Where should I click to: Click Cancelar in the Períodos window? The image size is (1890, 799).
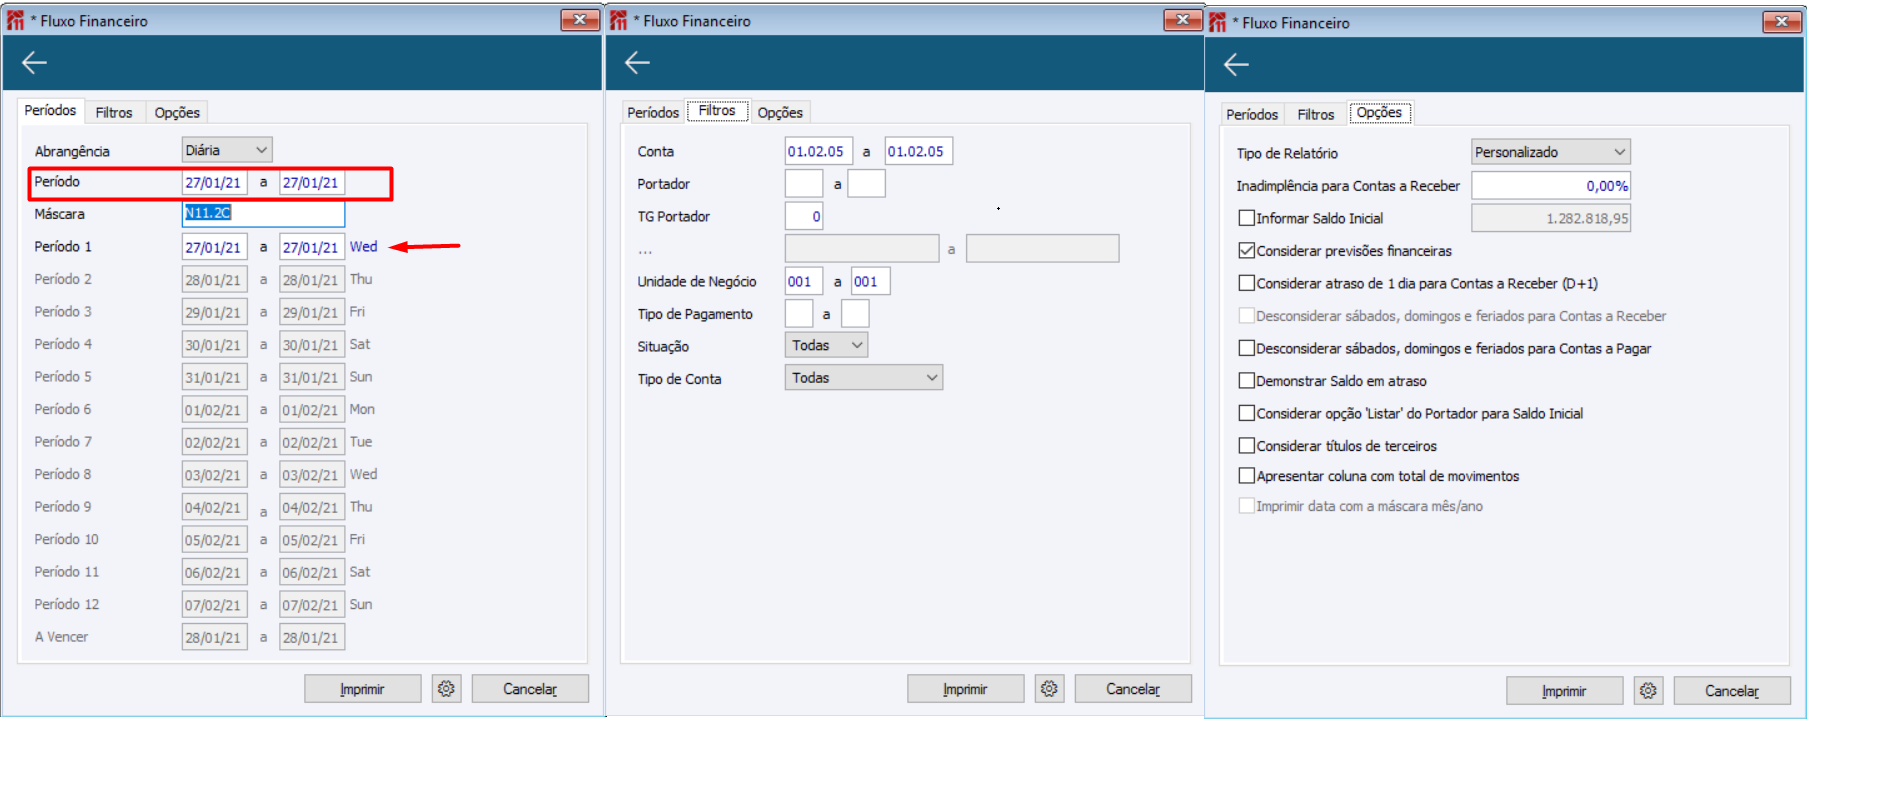[530, 689]
